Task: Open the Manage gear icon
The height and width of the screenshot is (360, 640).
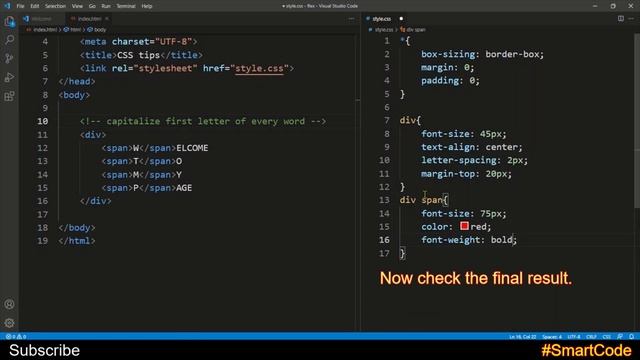Action: pyautogui.click(x=9, y=323)
